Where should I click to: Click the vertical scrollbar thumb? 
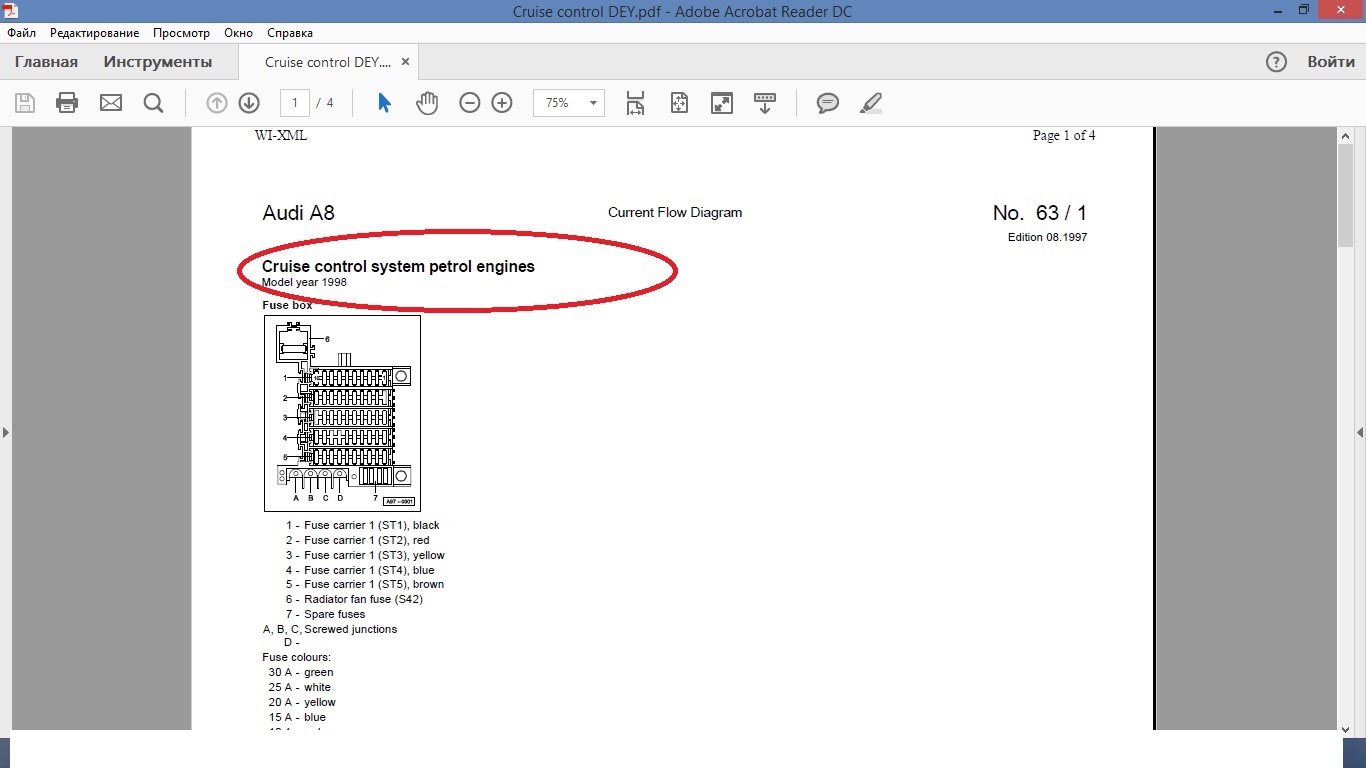point(1346,195)
